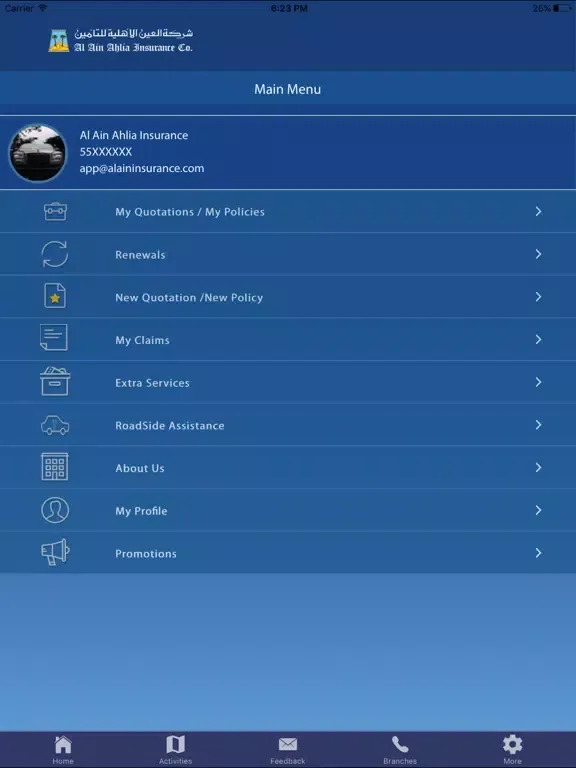The image size is (576, 768).
Task: Select the Promotions text label
Action: tap(145, 553)
